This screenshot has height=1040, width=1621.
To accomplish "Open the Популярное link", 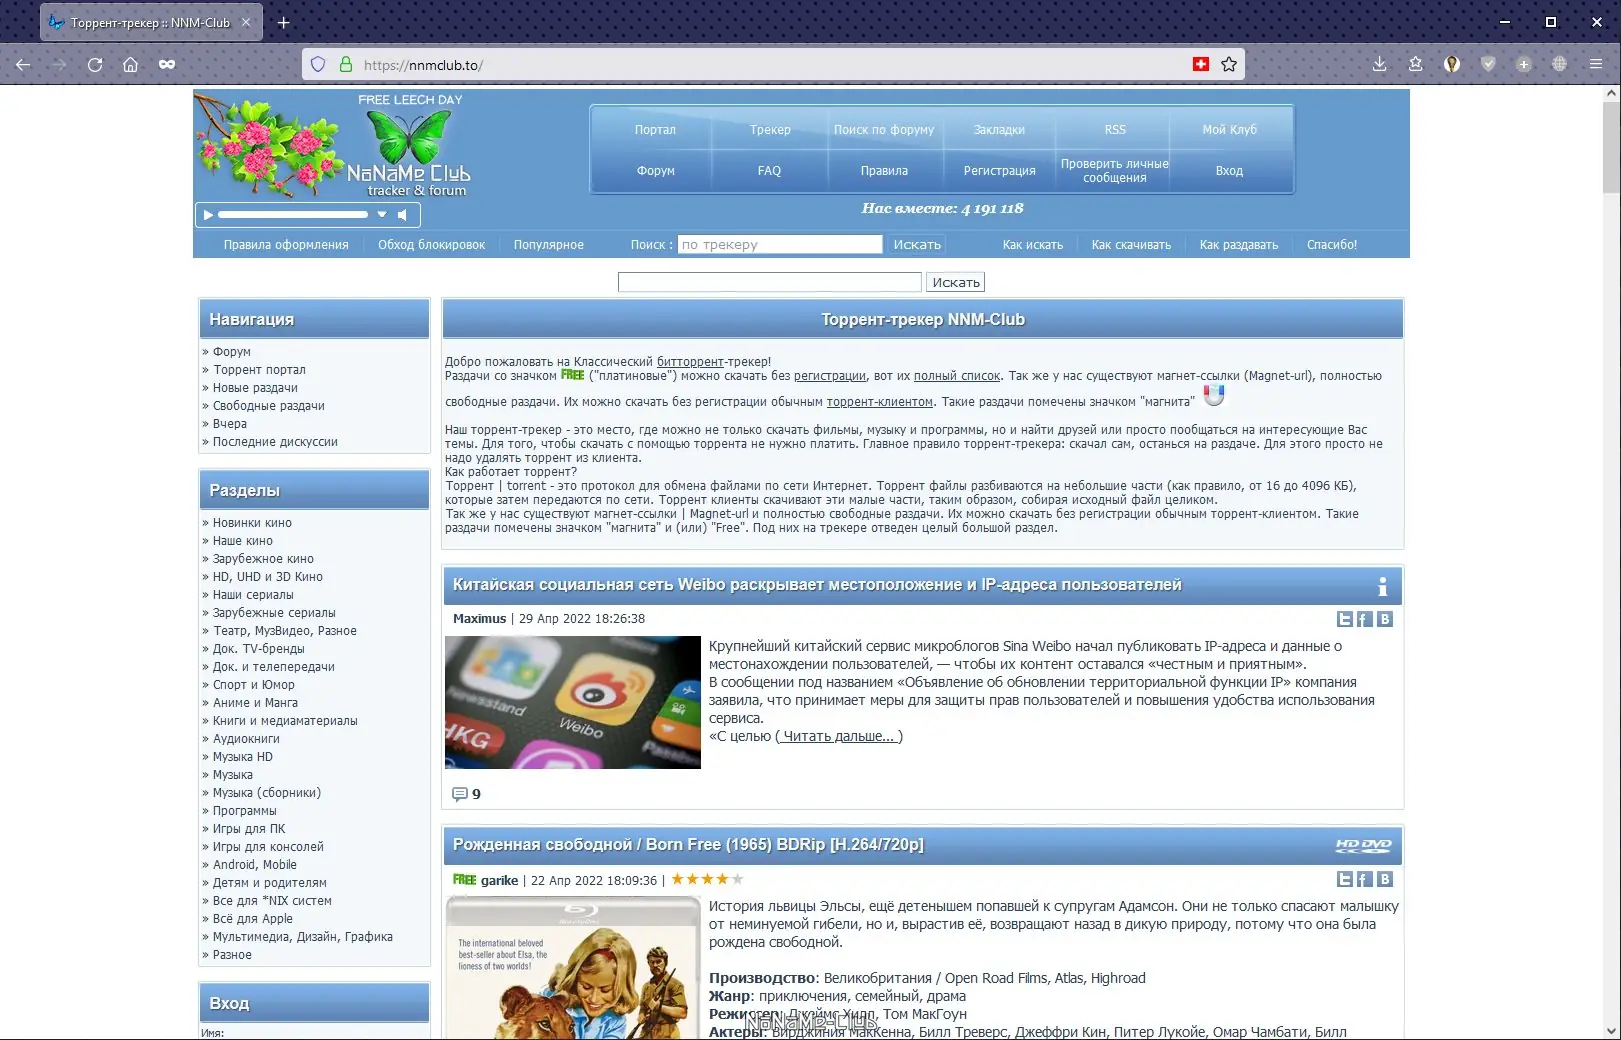I will (549, 245).
